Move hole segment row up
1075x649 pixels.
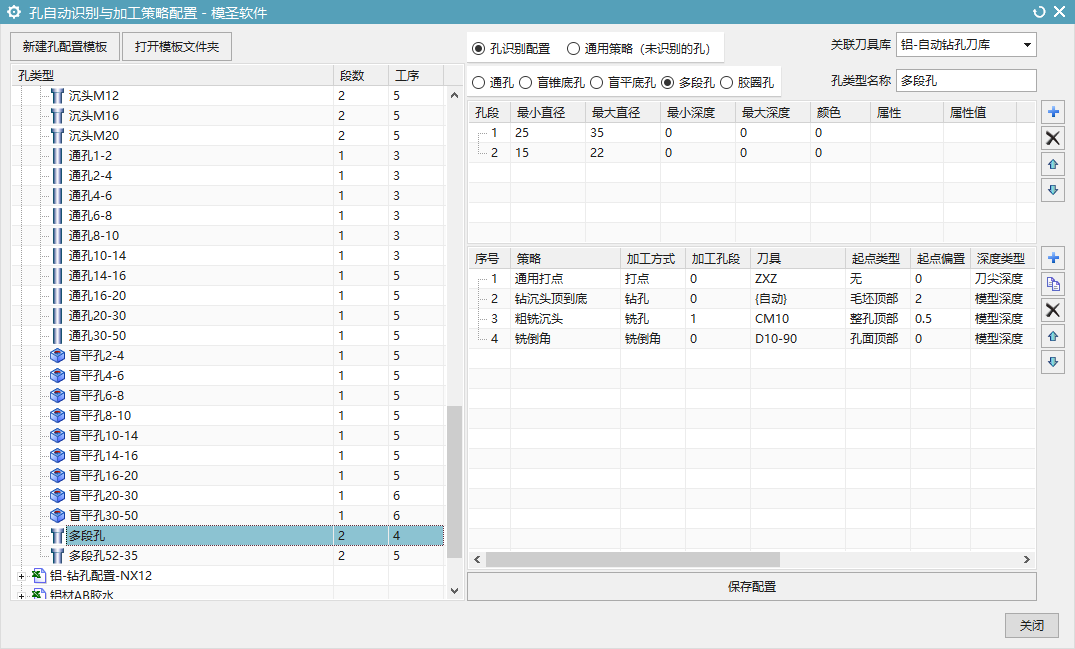[x=1053, y=164]
